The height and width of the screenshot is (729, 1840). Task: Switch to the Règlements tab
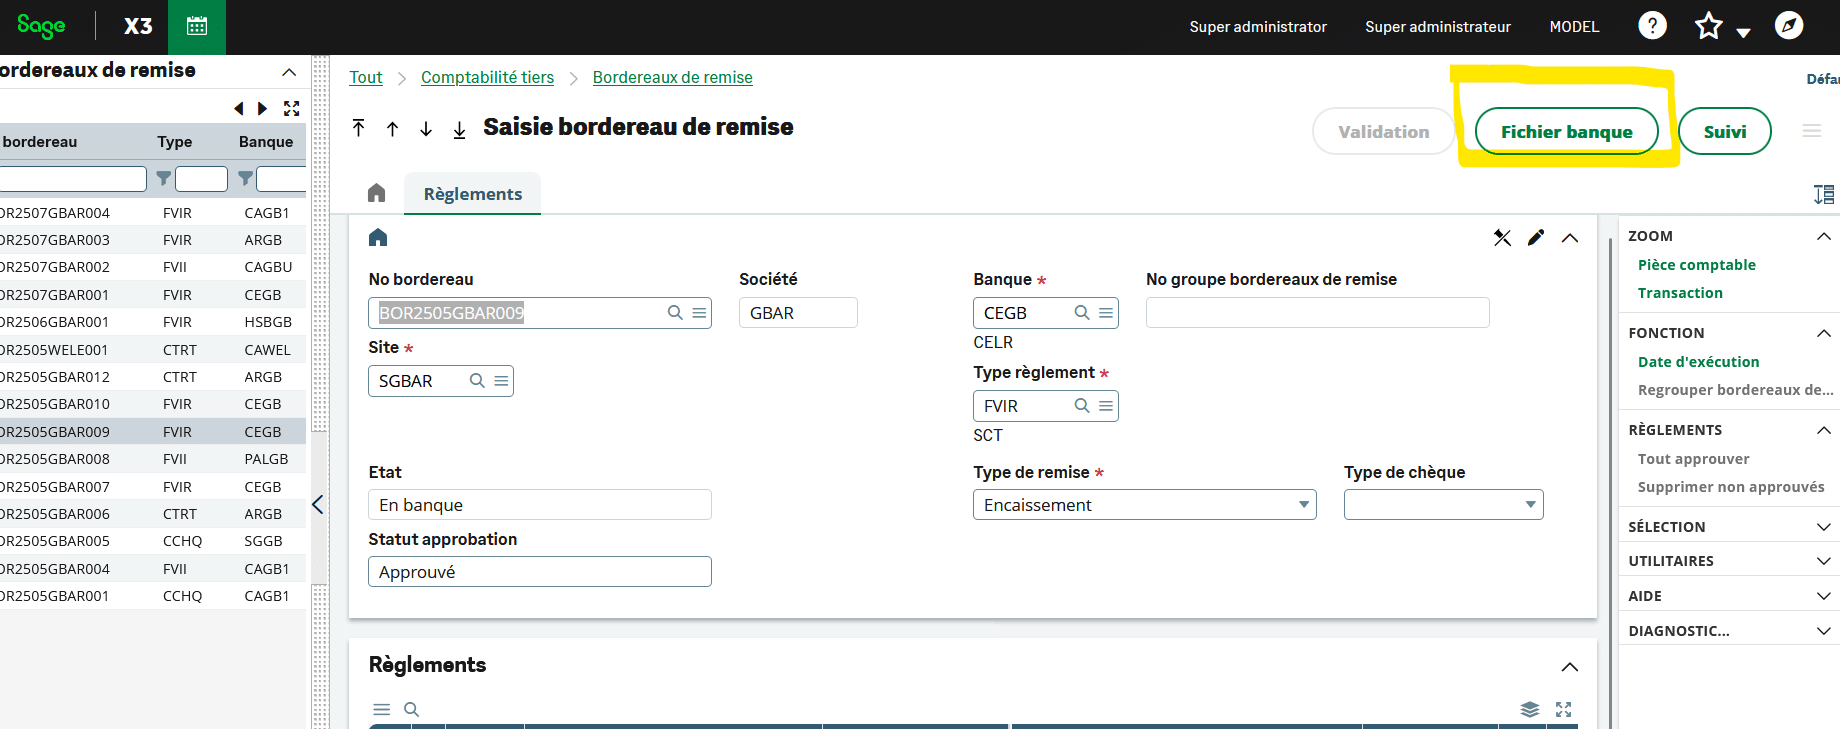(472, 194)
